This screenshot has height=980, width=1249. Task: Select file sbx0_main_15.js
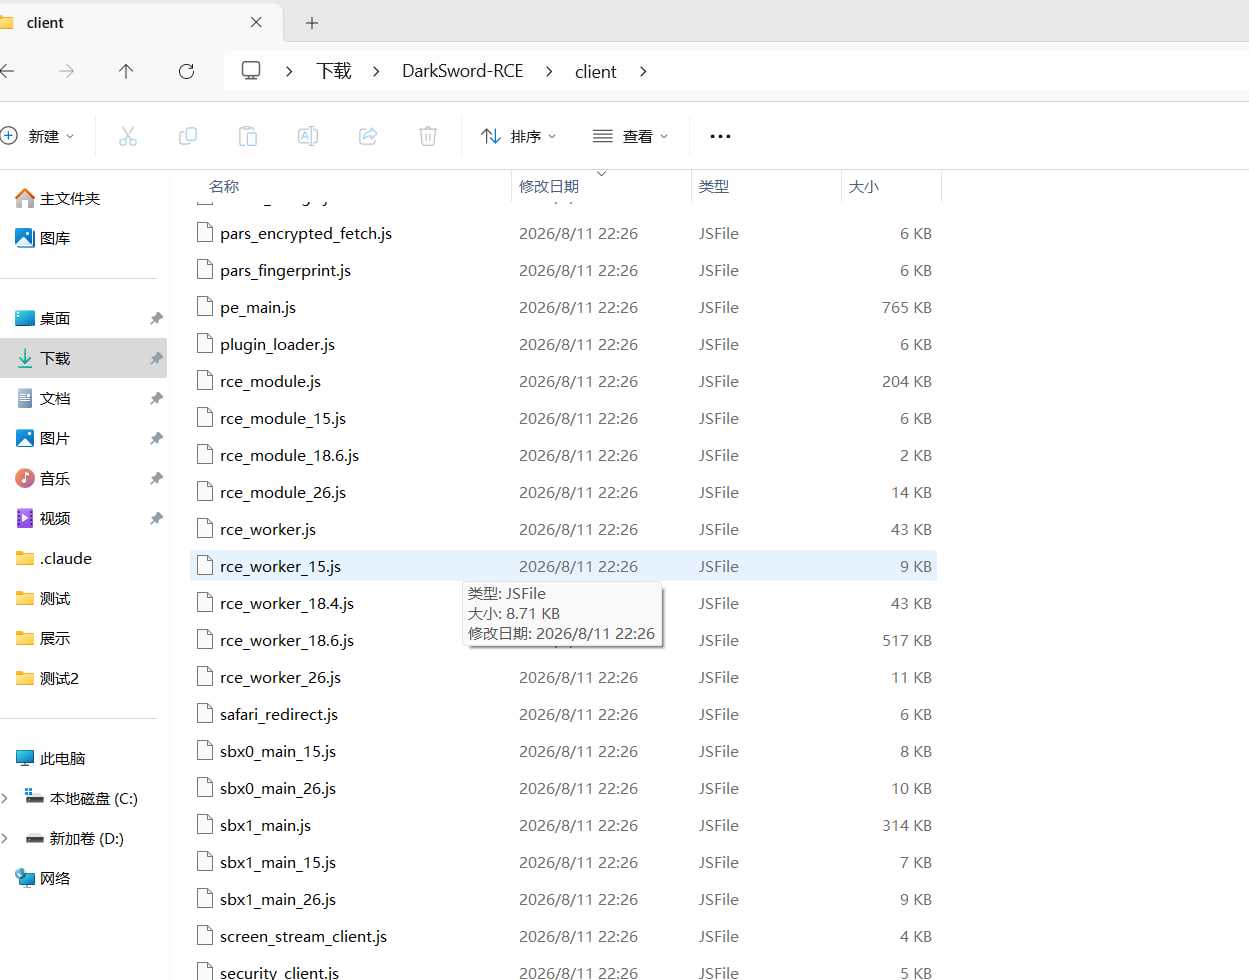point(563,751)
